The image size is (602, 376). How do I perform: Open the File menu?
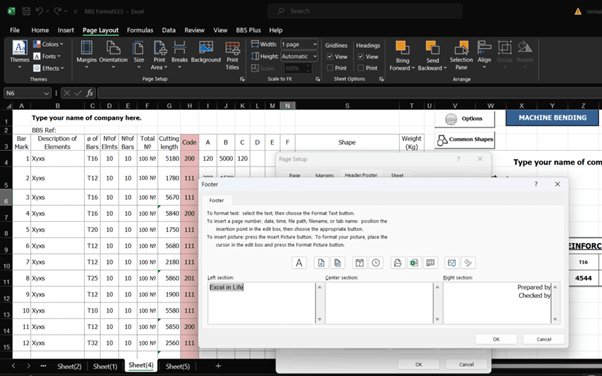pos(15,30)
